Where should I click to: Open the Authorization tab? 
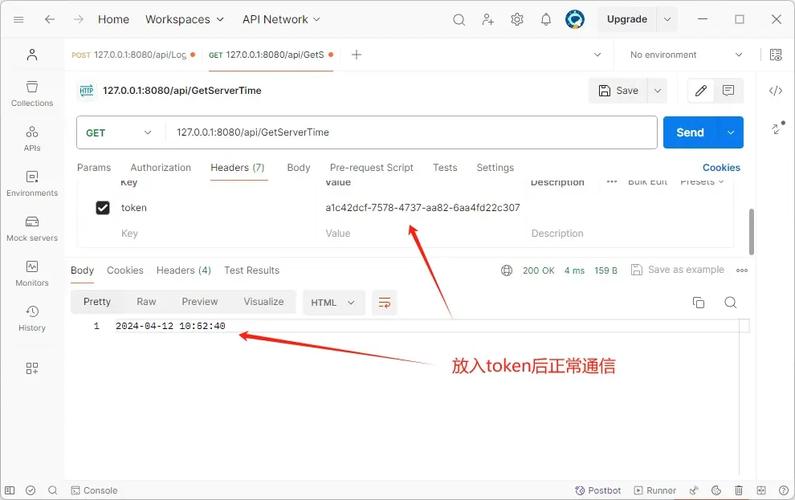click(161, 168)
